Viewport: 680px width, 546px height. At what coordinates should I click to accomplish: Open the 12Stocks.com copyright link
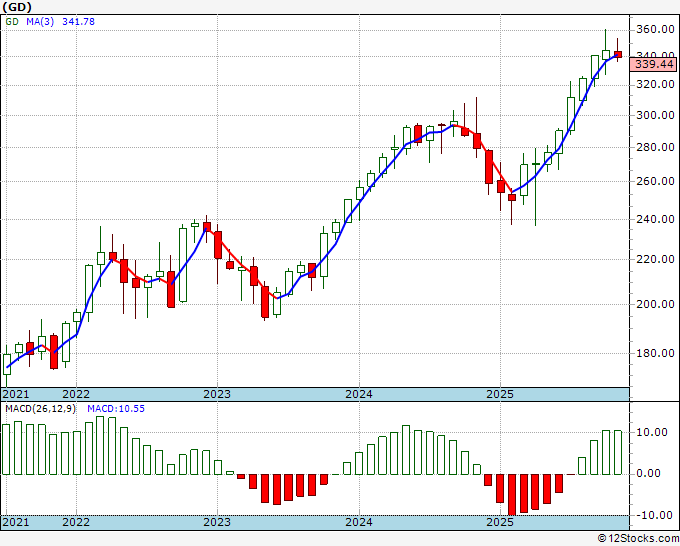[638, 538]
